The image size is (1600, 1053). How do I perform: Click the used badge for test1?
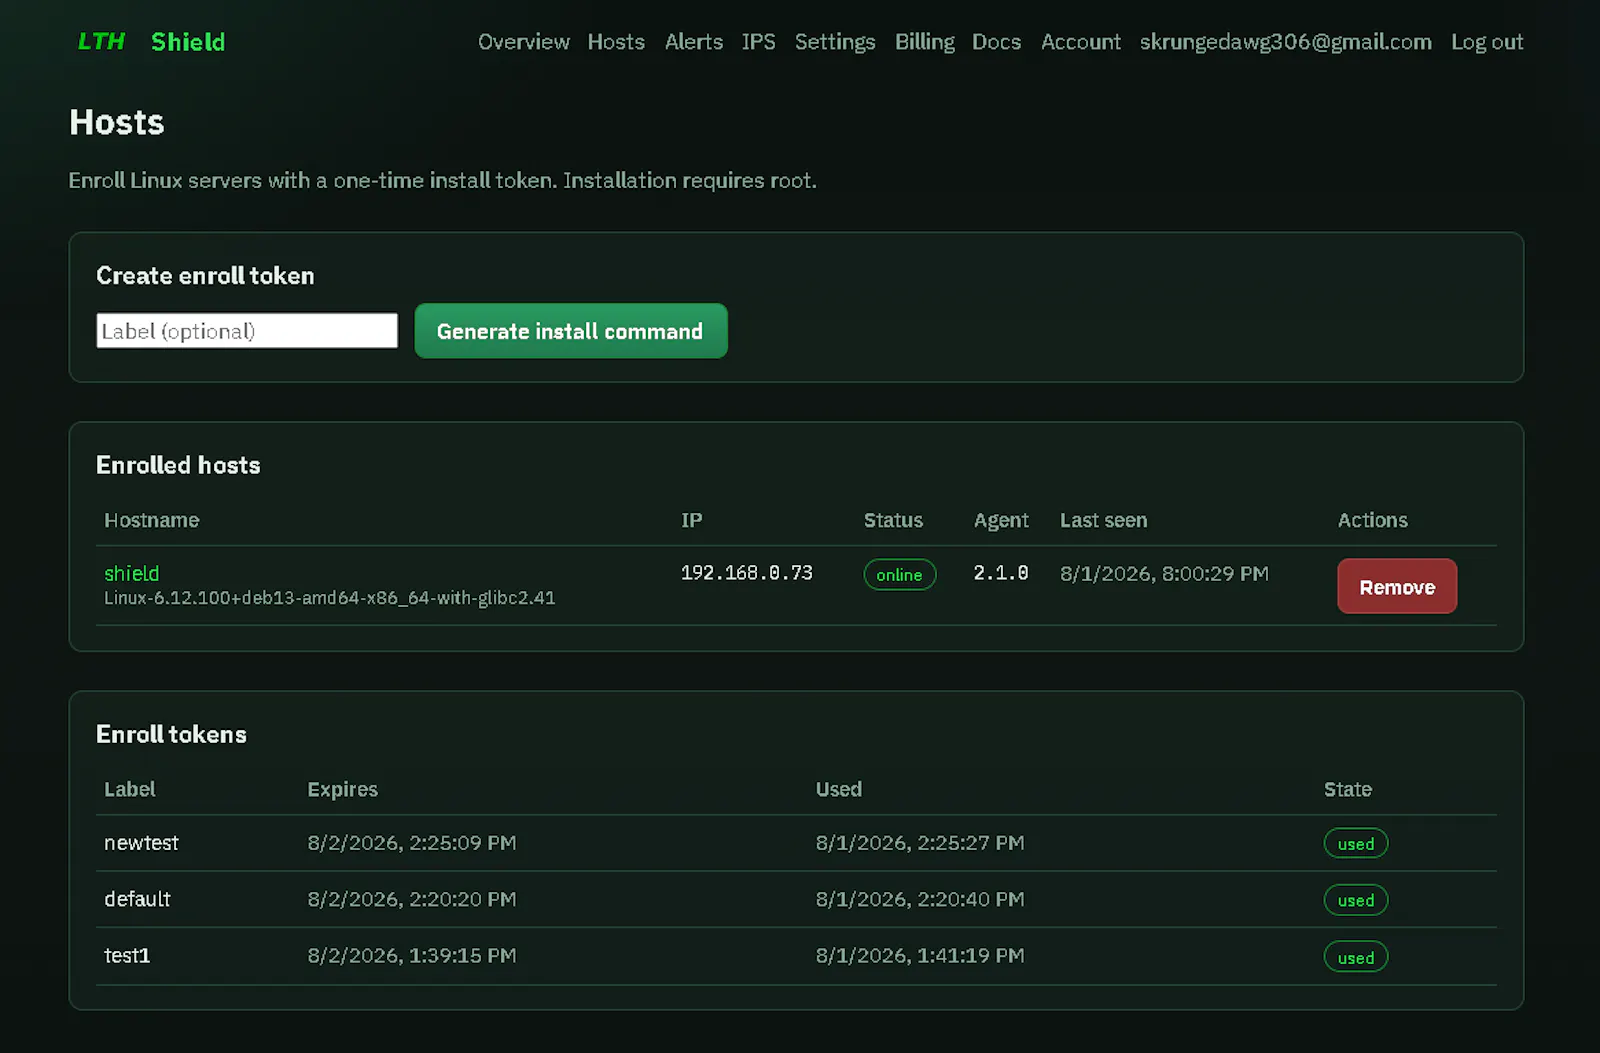click(x=1356, y=958)
